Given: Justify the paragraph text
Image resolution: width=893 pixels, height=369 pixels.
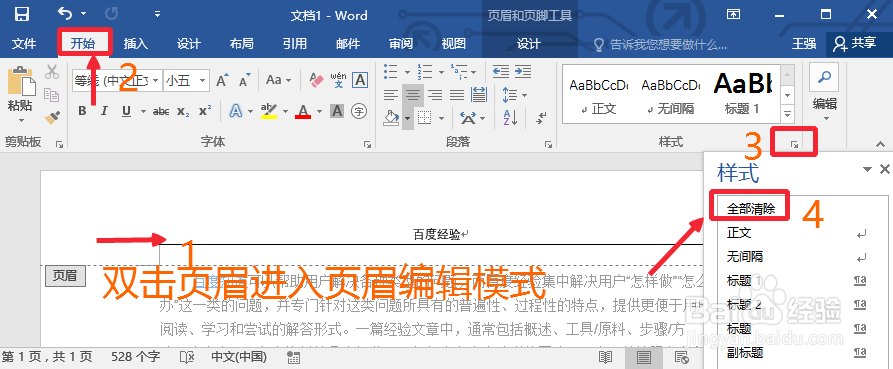Looking at the screenshot, I should tap(457, 95).
